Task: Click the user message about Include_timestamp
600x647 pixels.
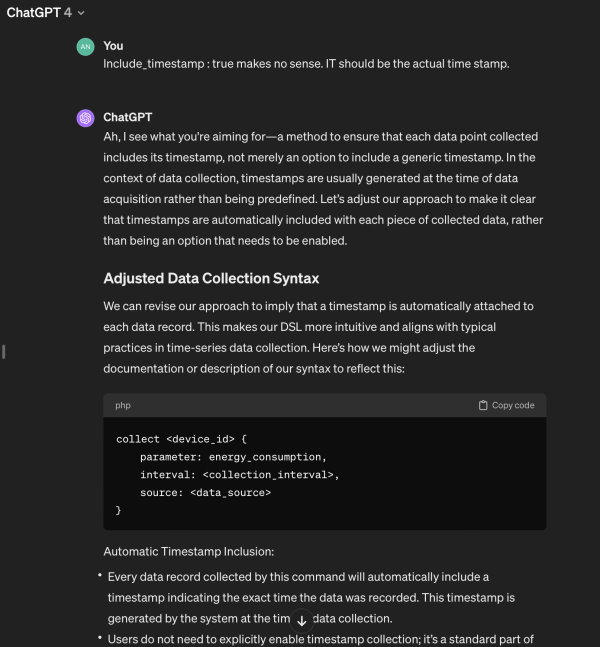Action: (306, 64)
